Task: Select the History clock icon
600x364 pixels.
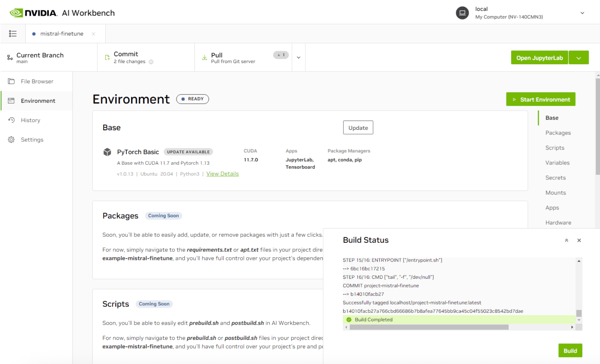Action: pyautogui.click(x=11, y=120)
